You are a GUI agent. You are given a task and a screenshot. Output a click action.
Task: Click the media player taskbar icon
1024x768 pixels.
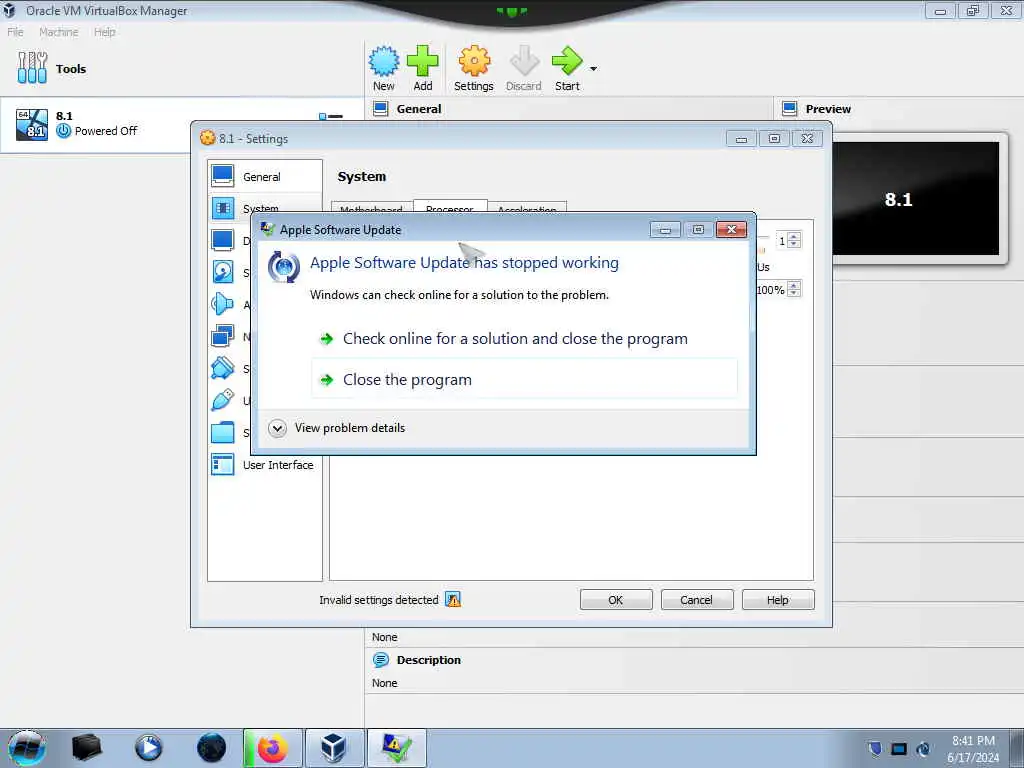click(x=148, y=748)
